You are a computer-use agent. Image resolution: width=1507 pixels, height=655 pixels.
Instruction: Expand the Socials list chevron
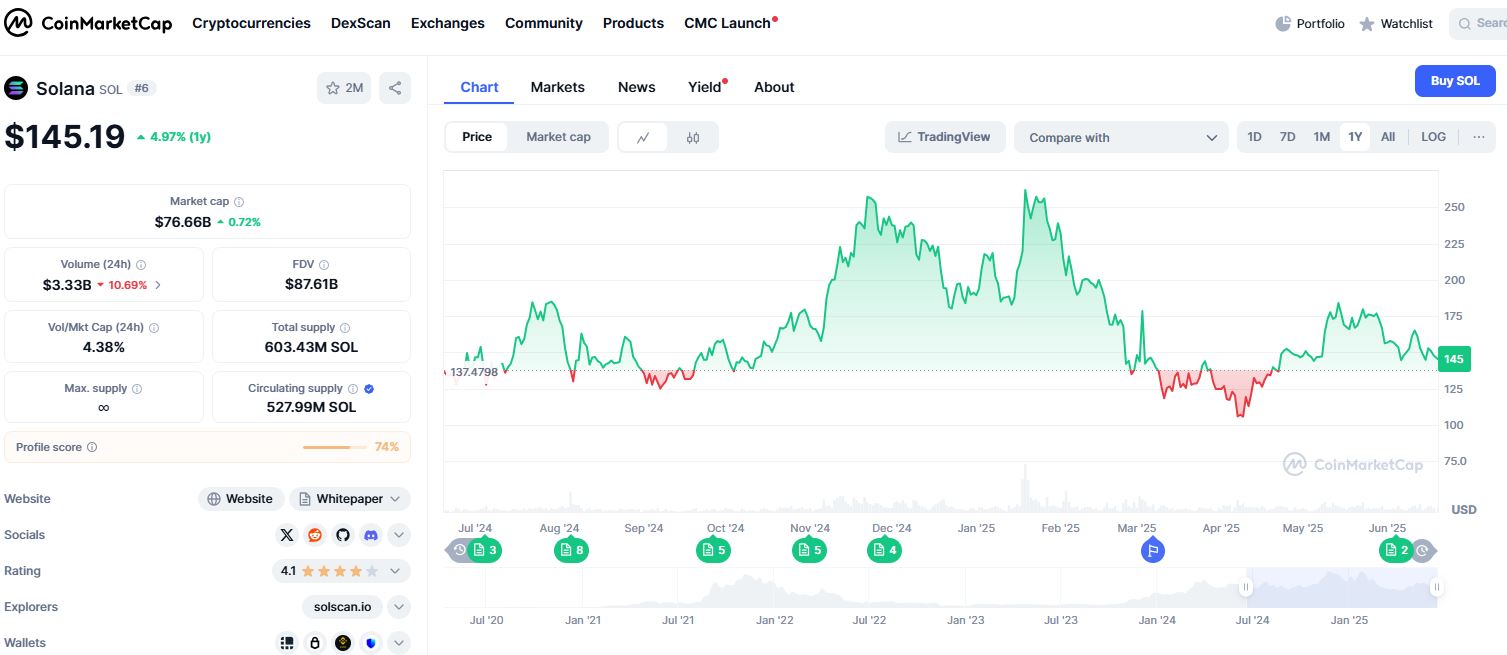(399, 535)
